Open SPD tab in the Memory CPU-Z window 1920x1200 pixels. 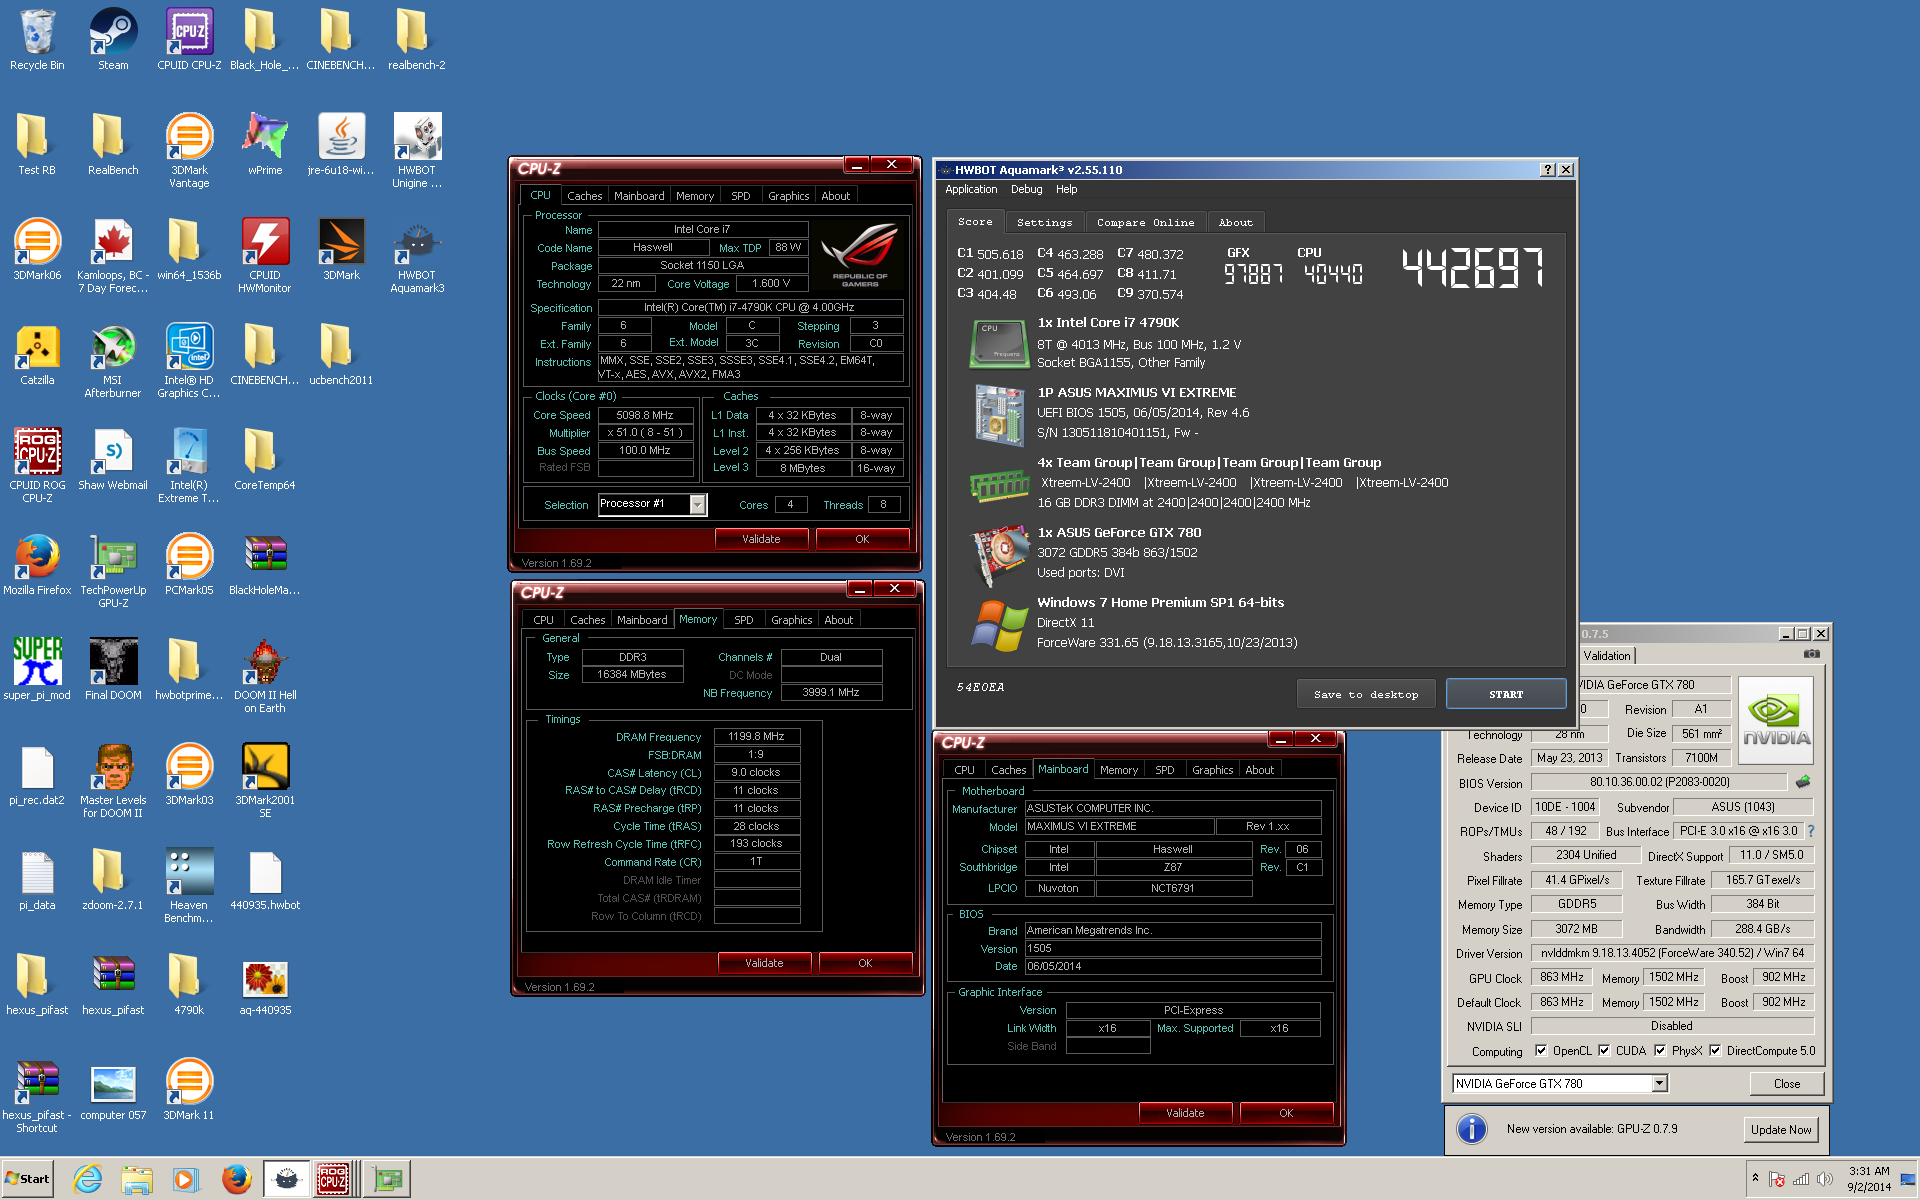coord(744,620)
